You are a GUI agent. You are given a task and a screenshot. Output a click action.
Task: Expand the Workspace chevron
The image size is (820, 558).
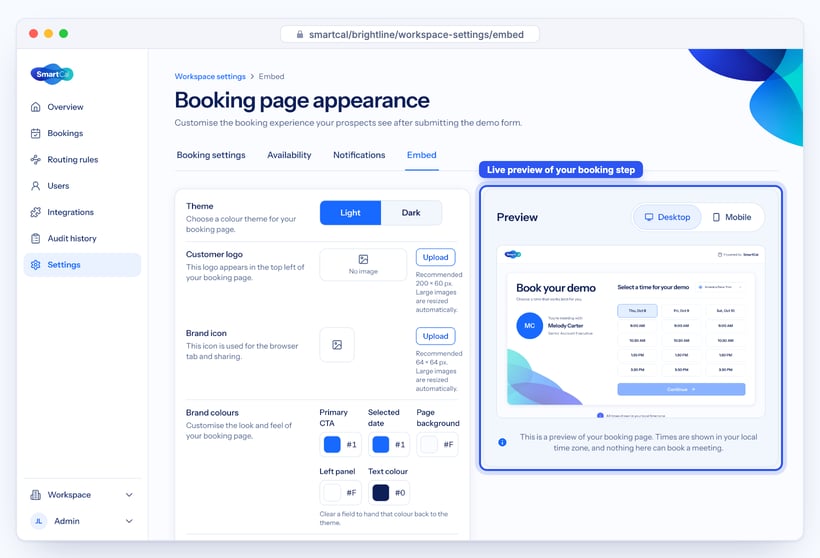pyautogui.click(x=129, y=495)
